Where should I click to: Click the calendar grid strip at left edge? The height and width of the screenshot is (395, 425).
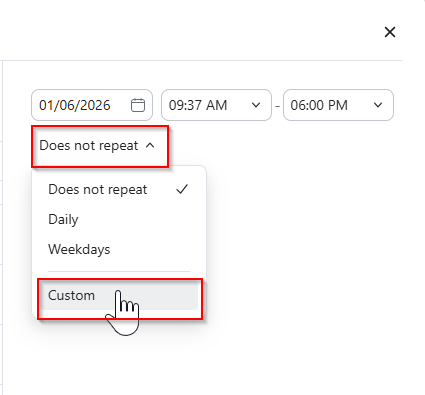pyautogui.click(x=1, y=227)
